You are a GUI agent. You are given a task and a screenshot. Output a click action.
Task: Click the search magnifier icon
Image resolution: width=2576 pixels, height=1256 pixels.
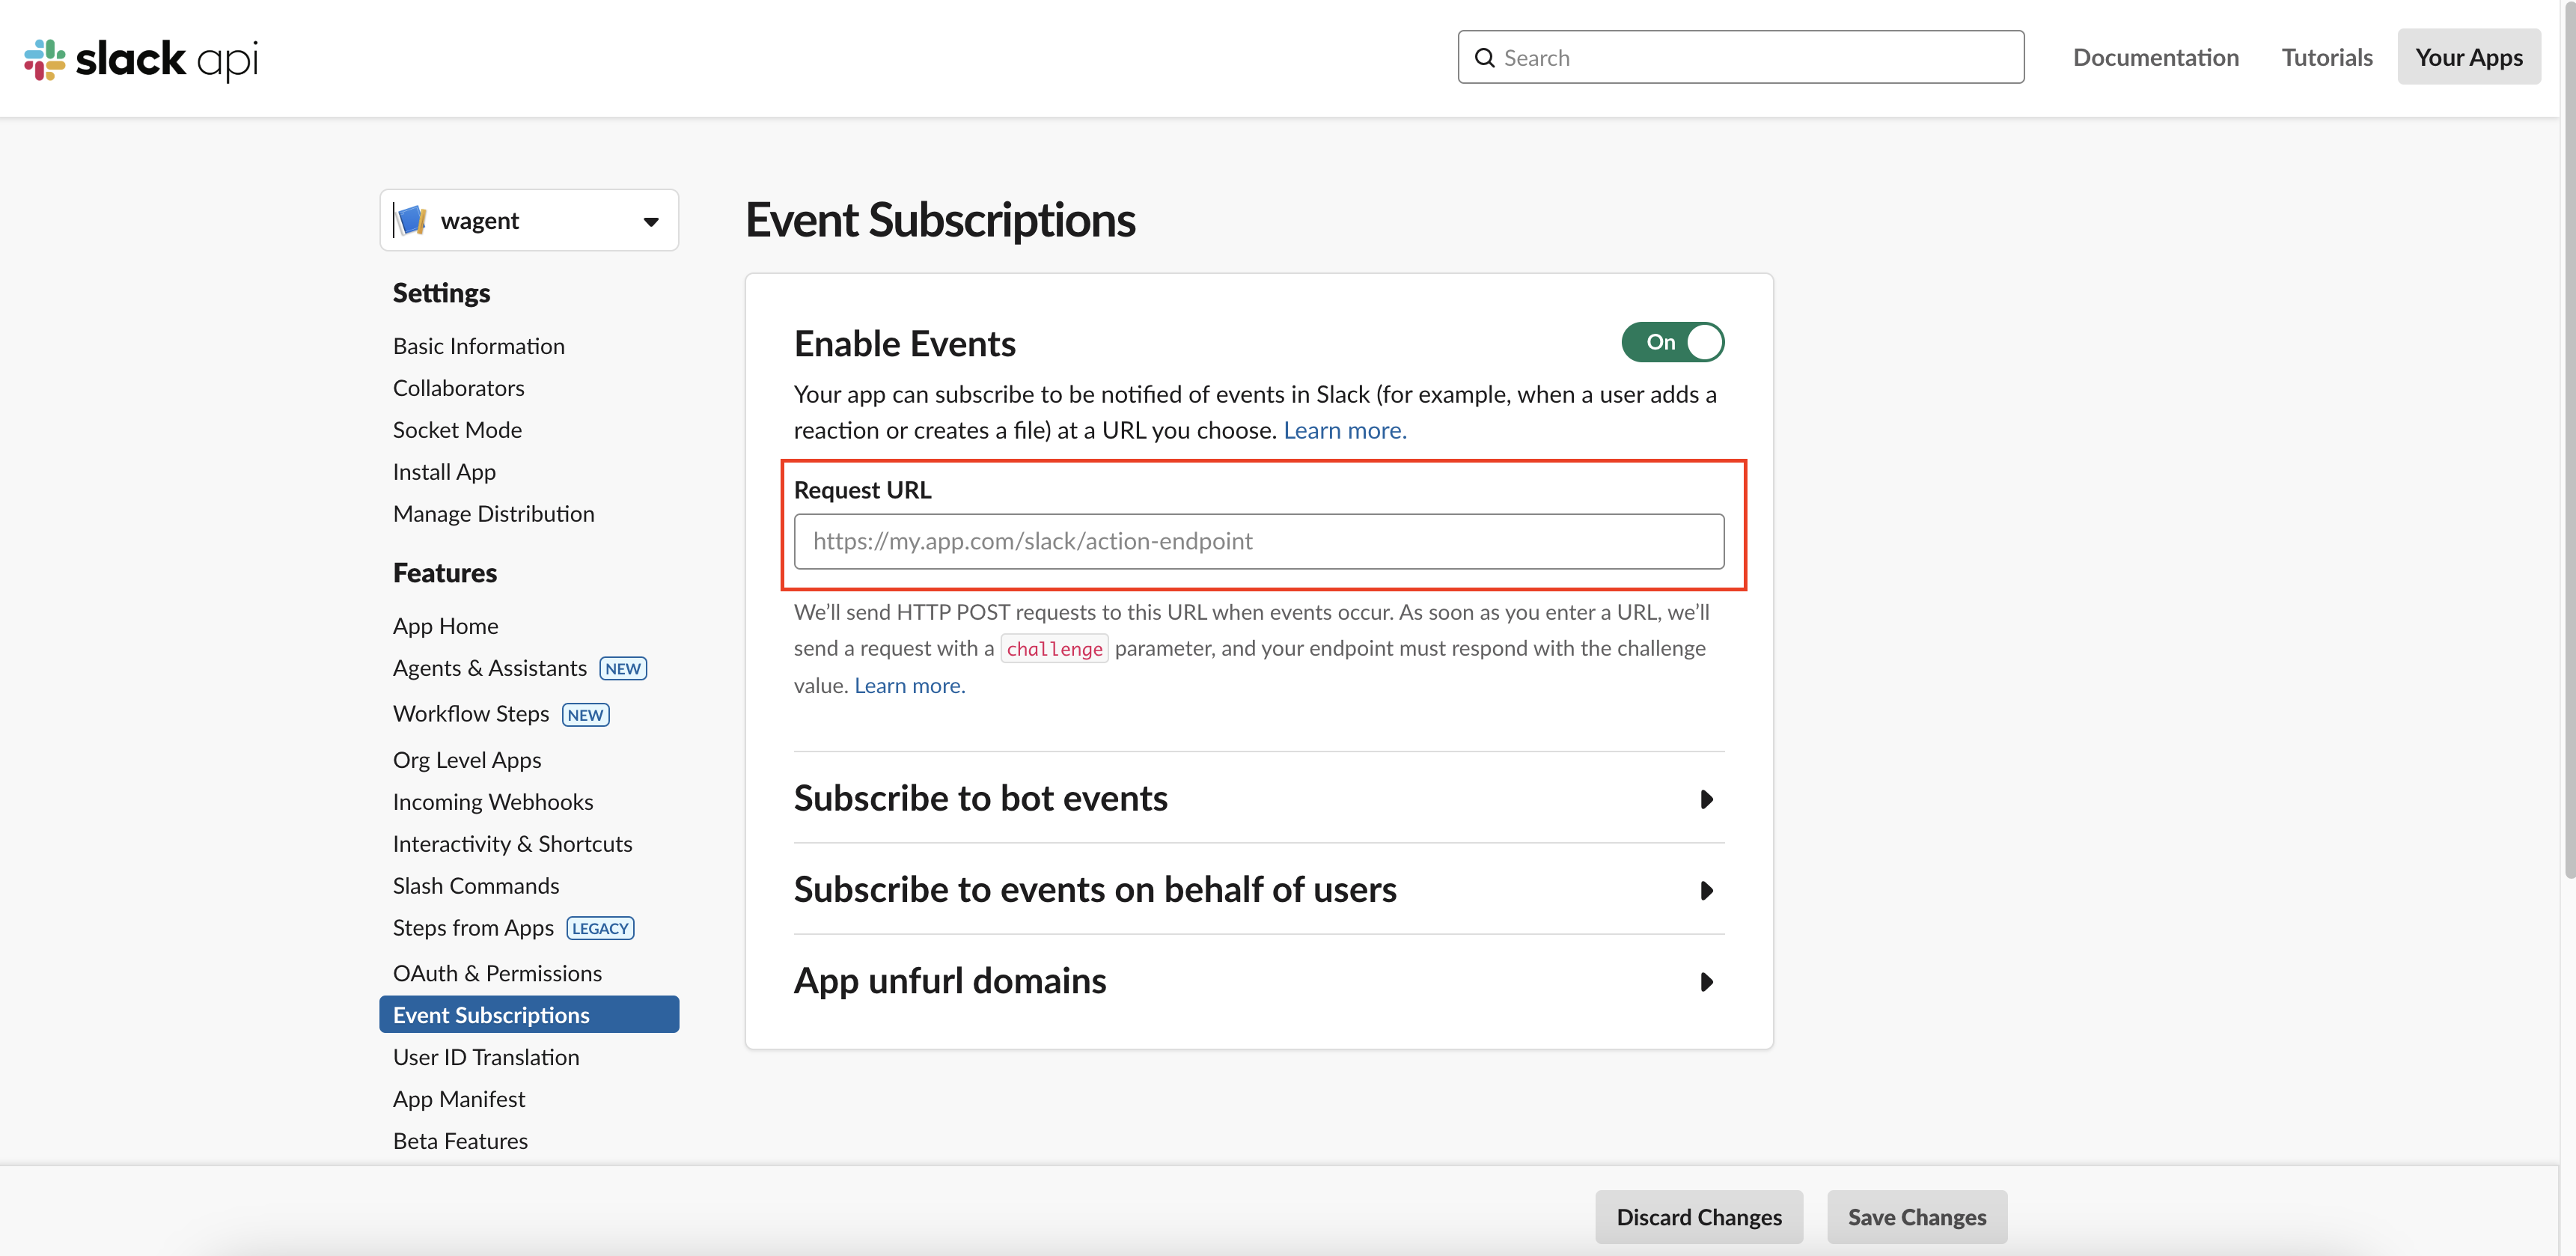coord(1485,58)
